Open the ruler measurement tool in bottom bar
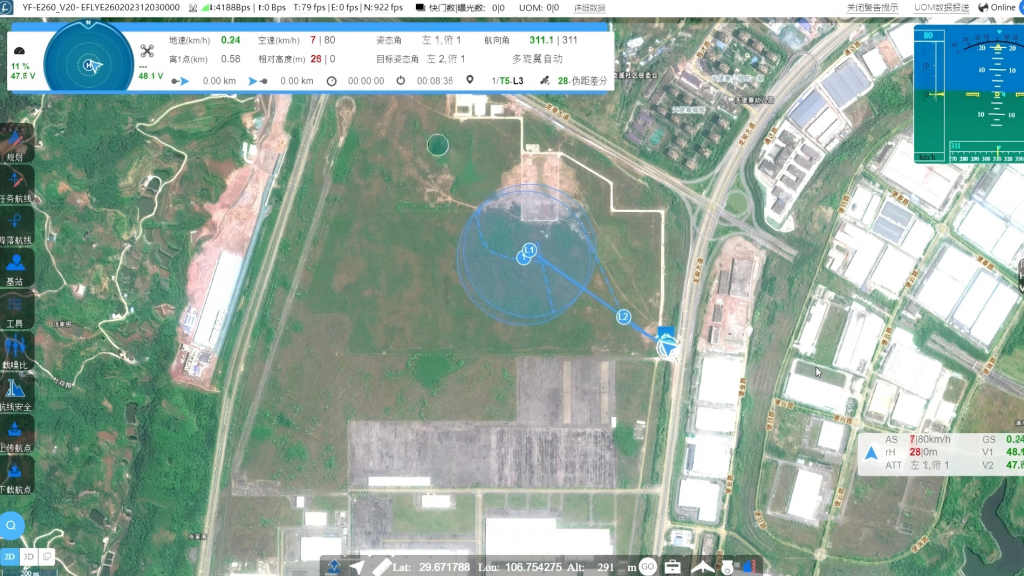 [381, 566]
